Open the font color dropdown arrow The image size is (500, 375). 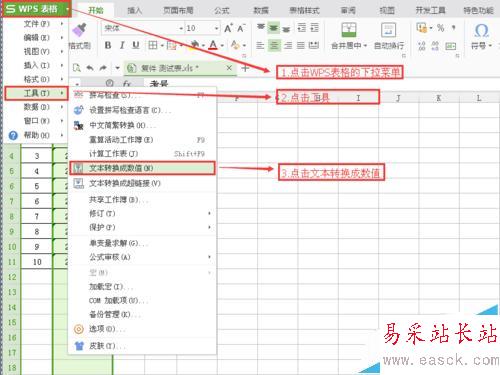222,46
